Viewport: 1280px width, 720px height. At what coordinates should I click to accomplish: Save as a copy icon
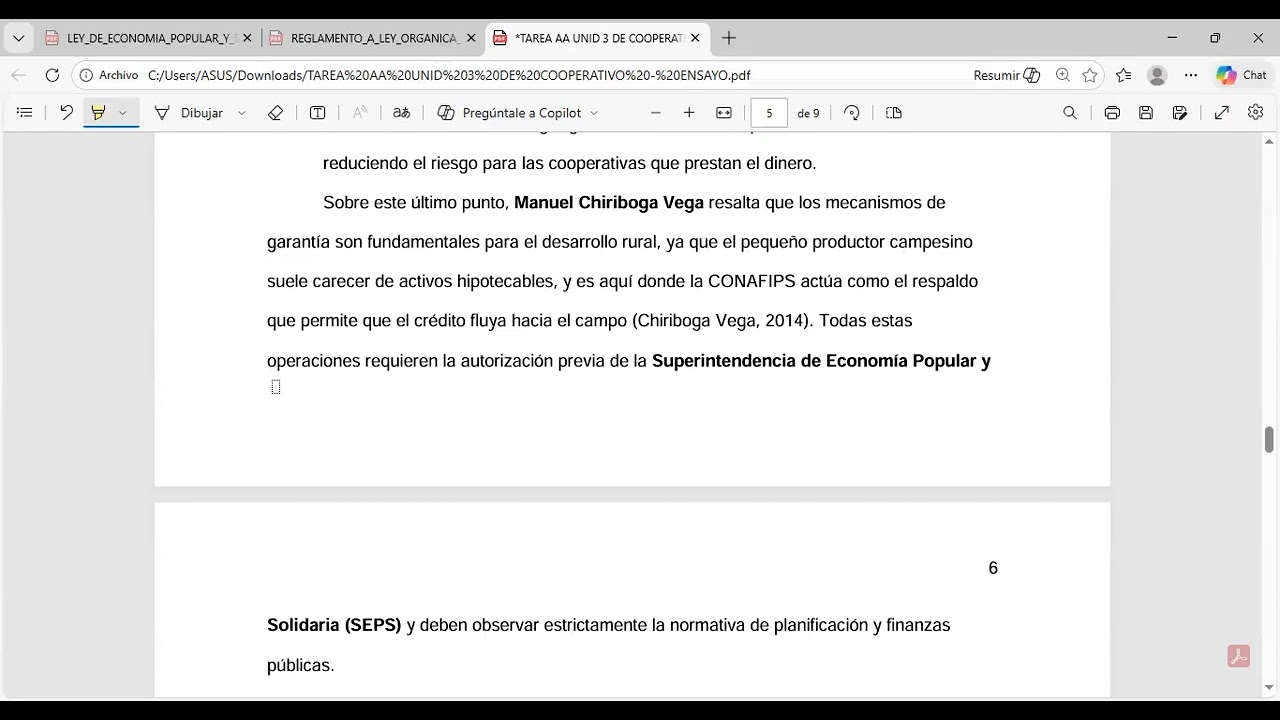pos(1180,113)
